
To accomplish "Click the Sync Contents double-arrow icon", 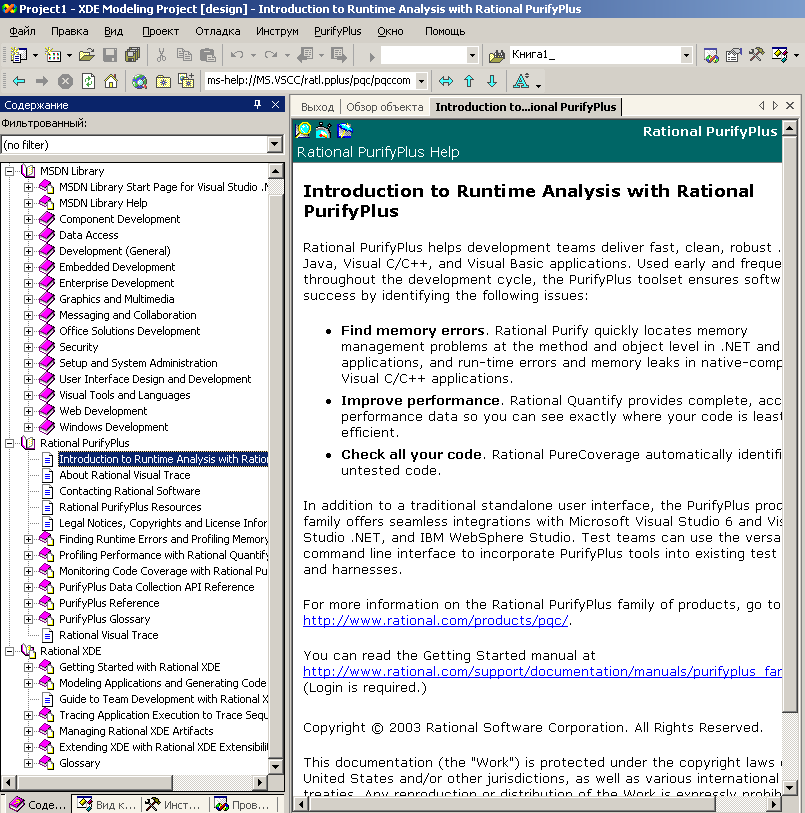I will (446, 81).
